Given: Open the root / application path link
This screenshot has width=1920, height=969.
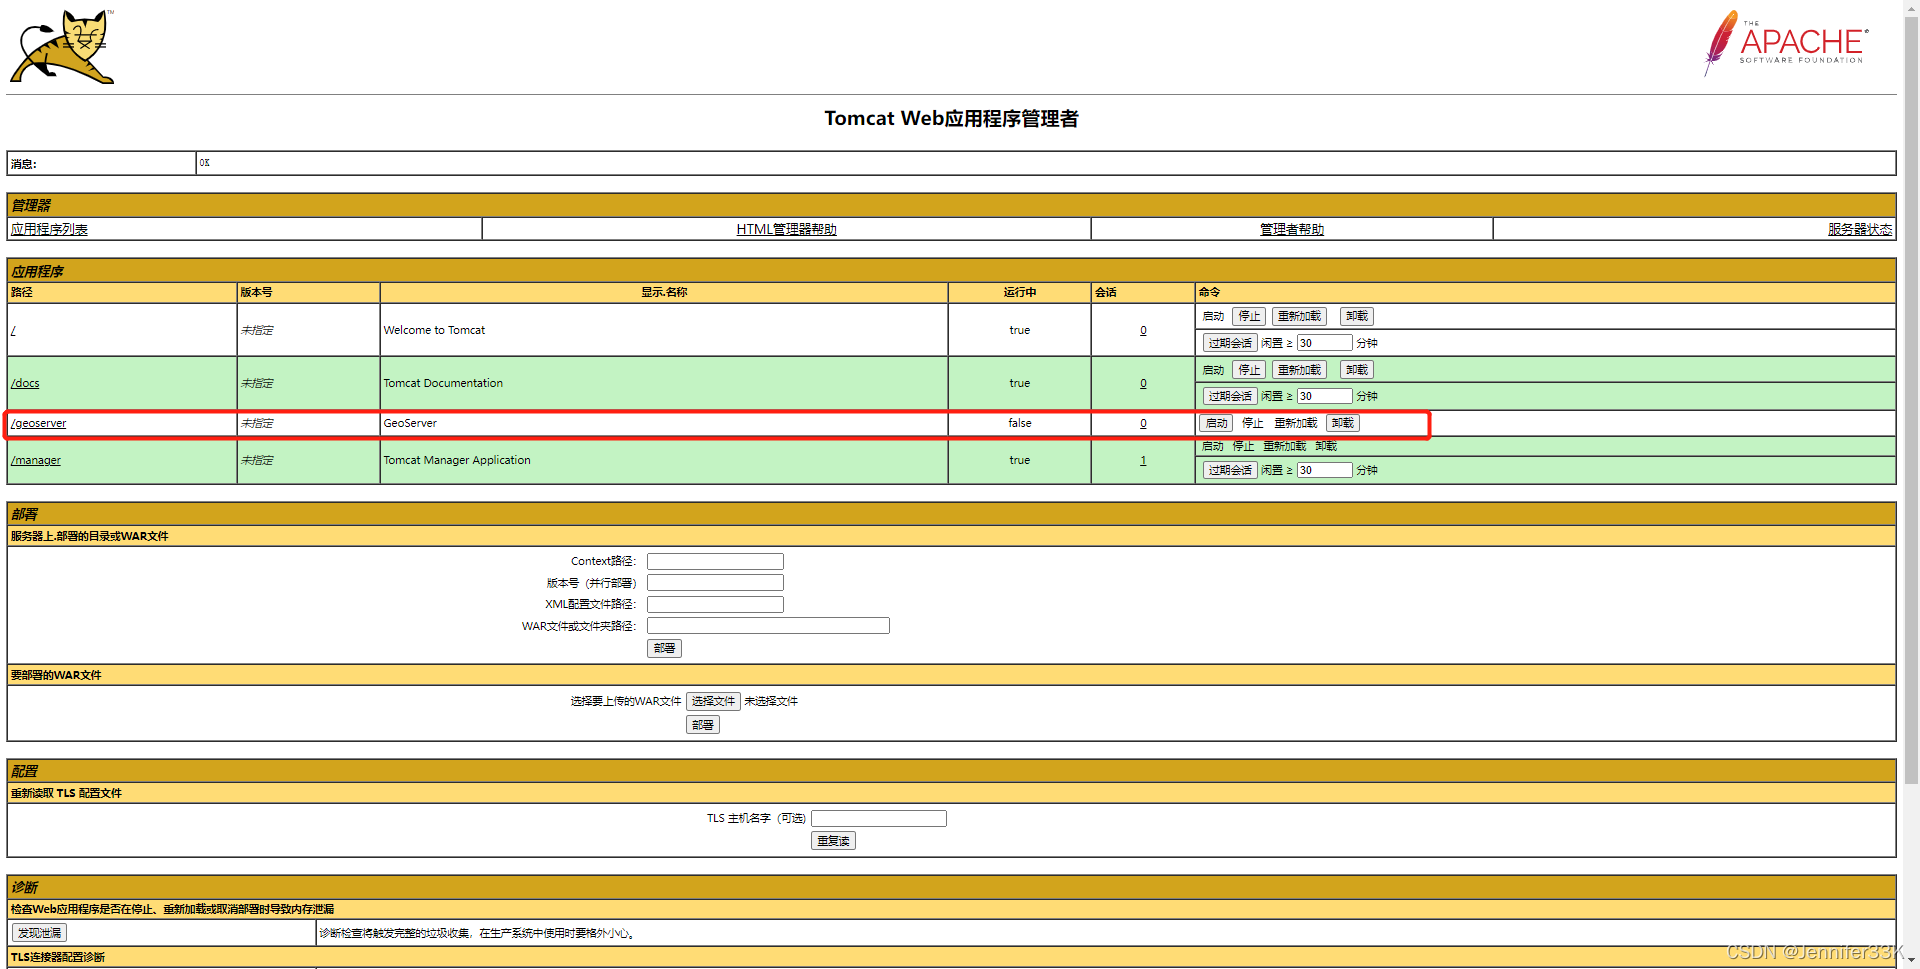Looking at the screenshot, I should point(13,330).
